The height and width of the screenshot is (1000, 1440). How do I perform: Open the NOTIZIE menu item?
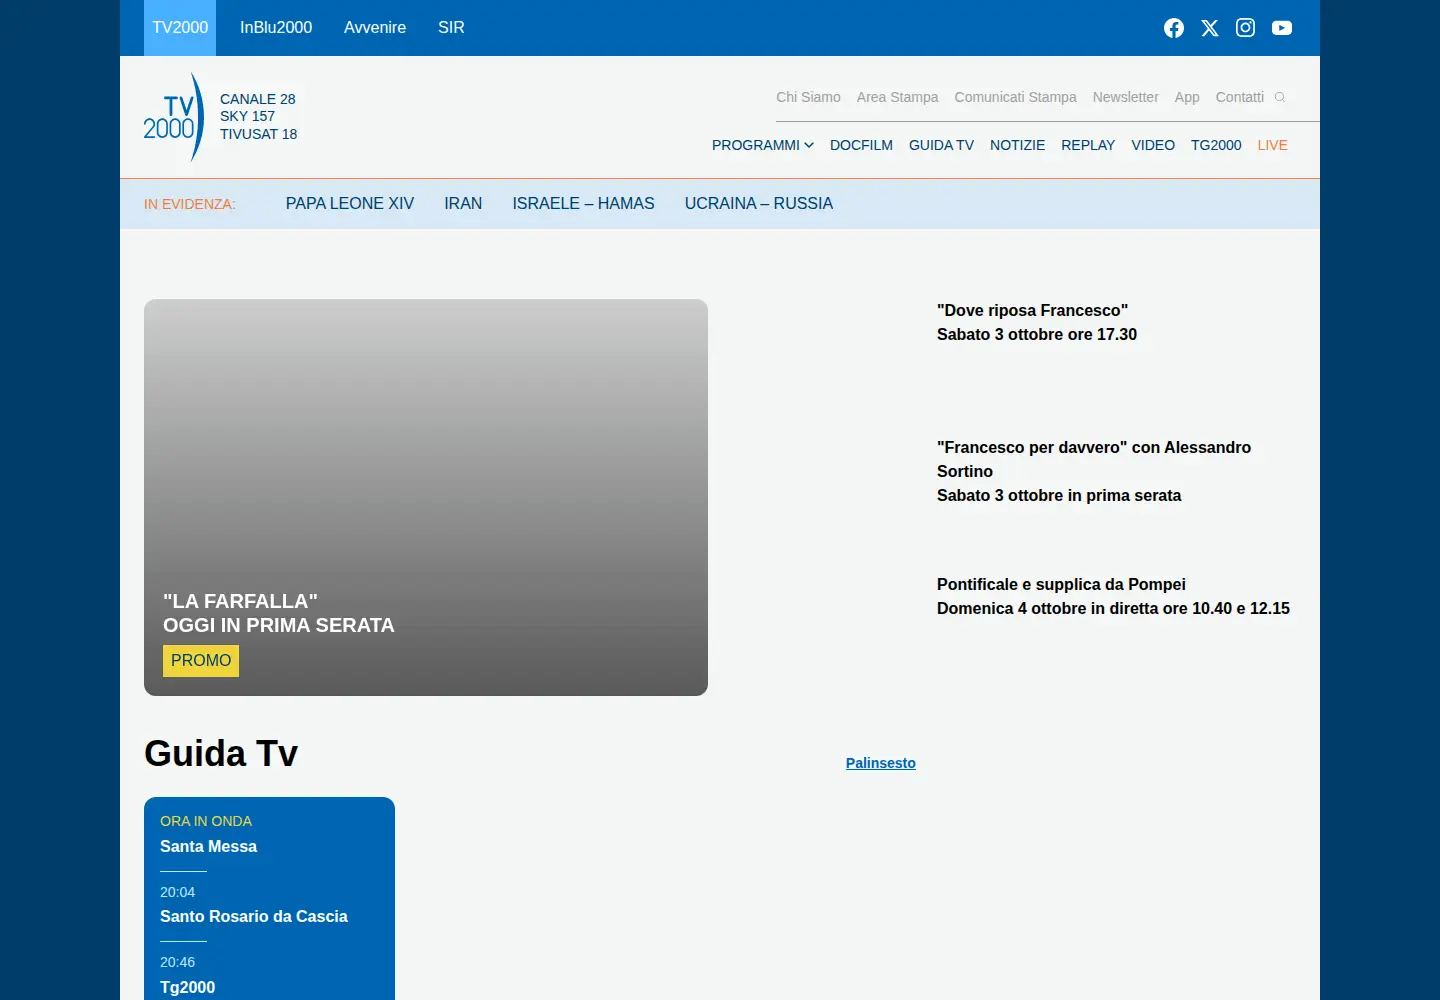coord(1017,145)
